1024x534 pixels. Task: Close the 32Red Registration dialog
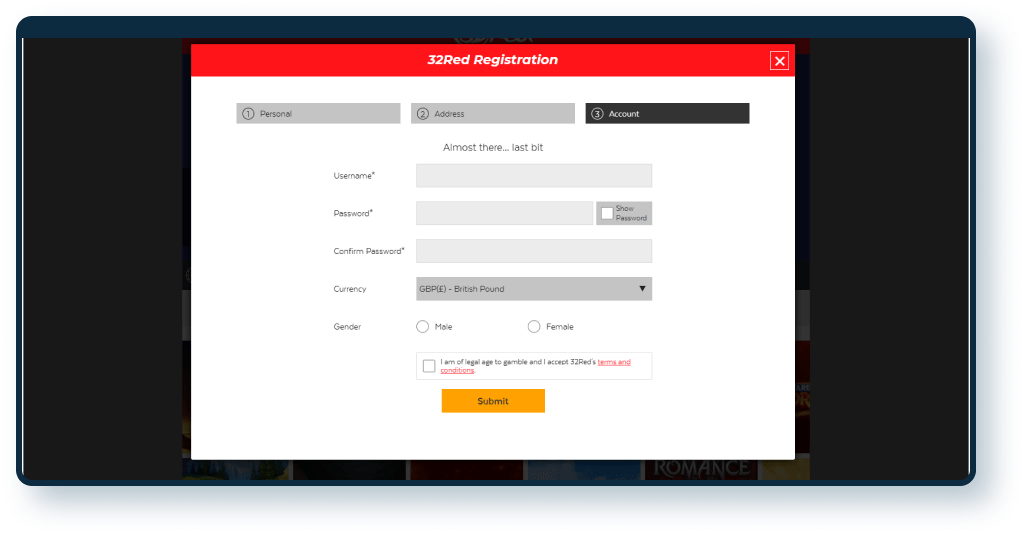pyautogui.click(x=779, y=61)
